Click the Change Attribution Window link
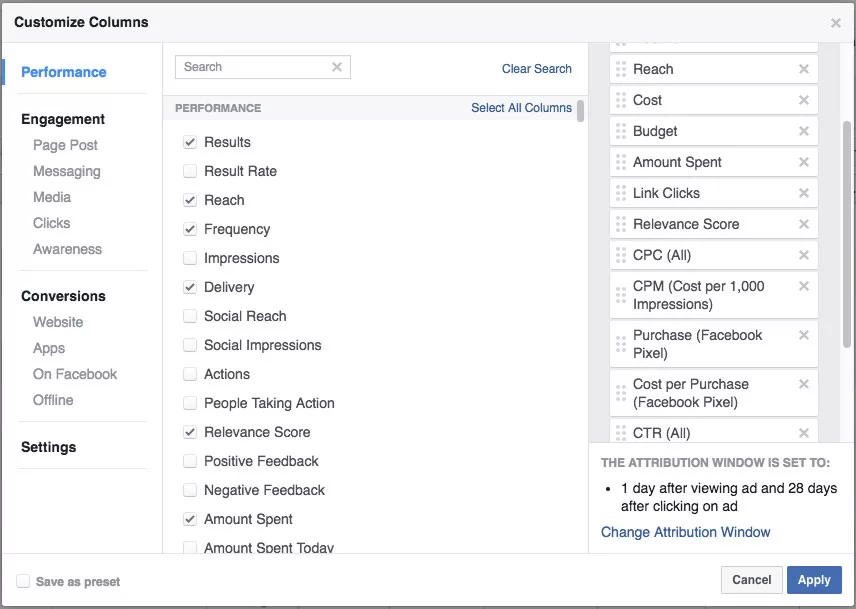Viewport: 856px width, 609px height. pyautogui.click(x=685, y=532)
